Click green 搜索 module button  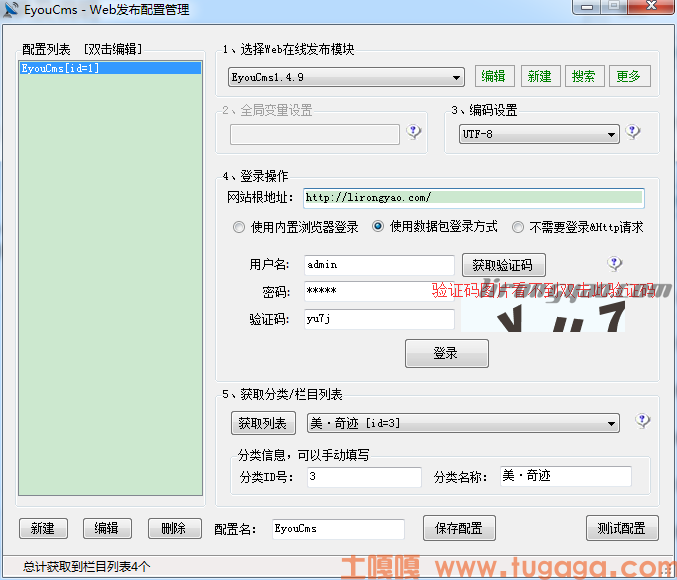click(x=585, y=76)
